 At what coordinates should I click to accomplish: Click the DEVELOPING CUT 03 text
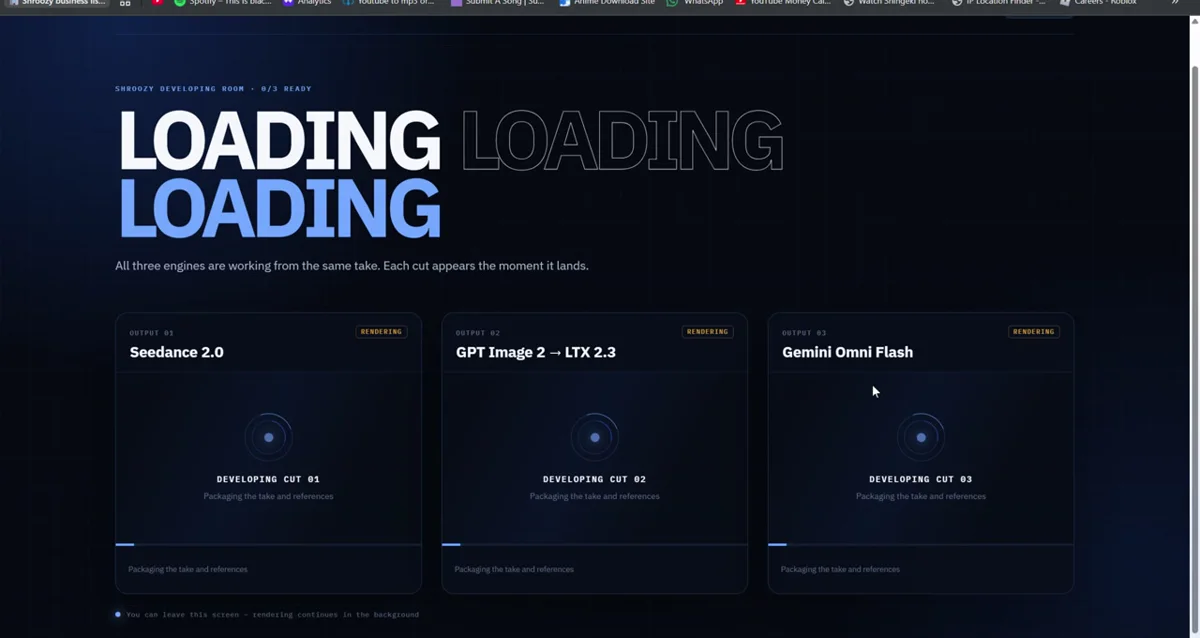[921, 479]
